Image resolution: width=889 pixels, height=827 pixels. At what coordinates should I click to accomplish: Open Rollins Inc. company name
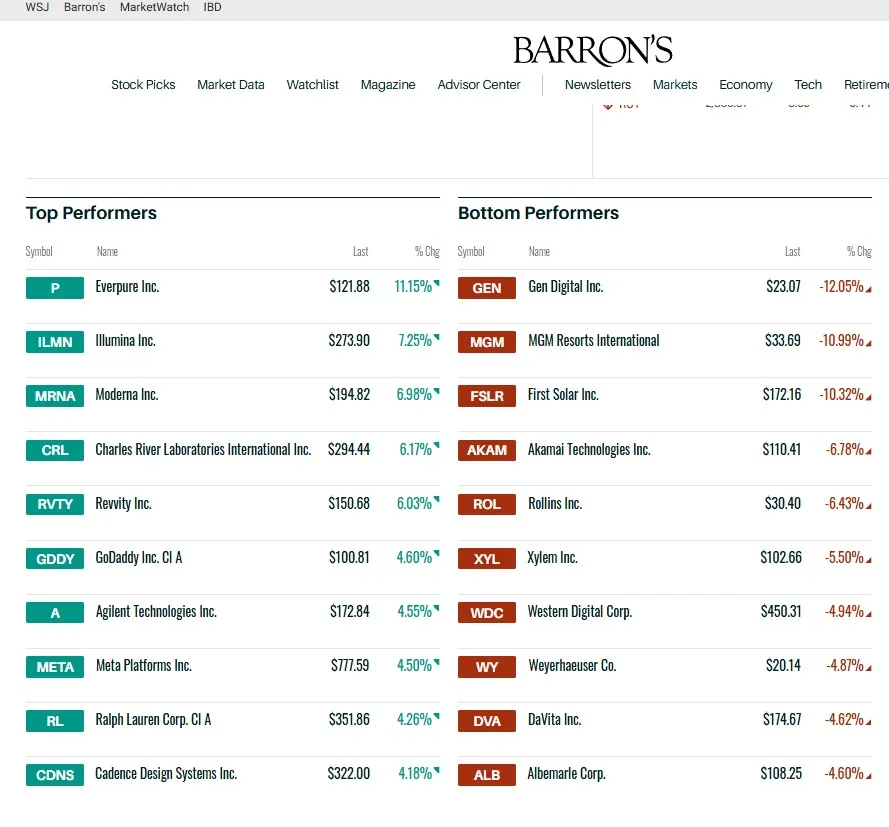tap(555, 503)
